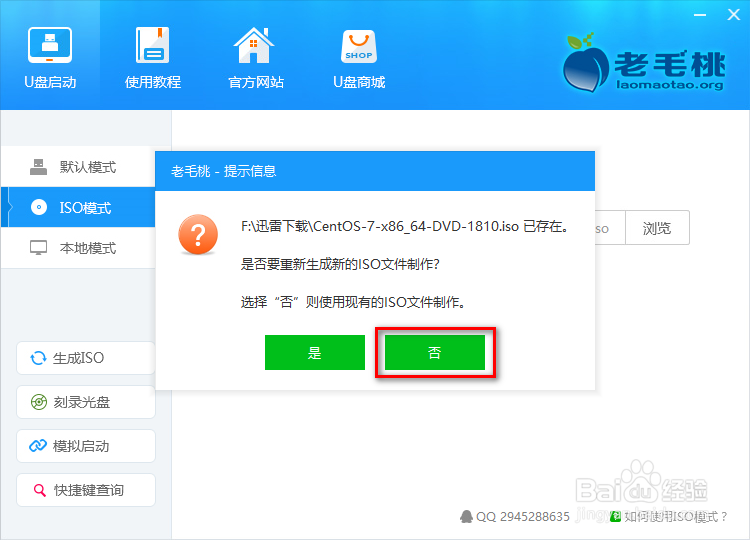Image resolution: width=750 pixels, height=540 pixels.
Task: Open the U盘启动 tab icon
Action: click(x=50, y=45)
